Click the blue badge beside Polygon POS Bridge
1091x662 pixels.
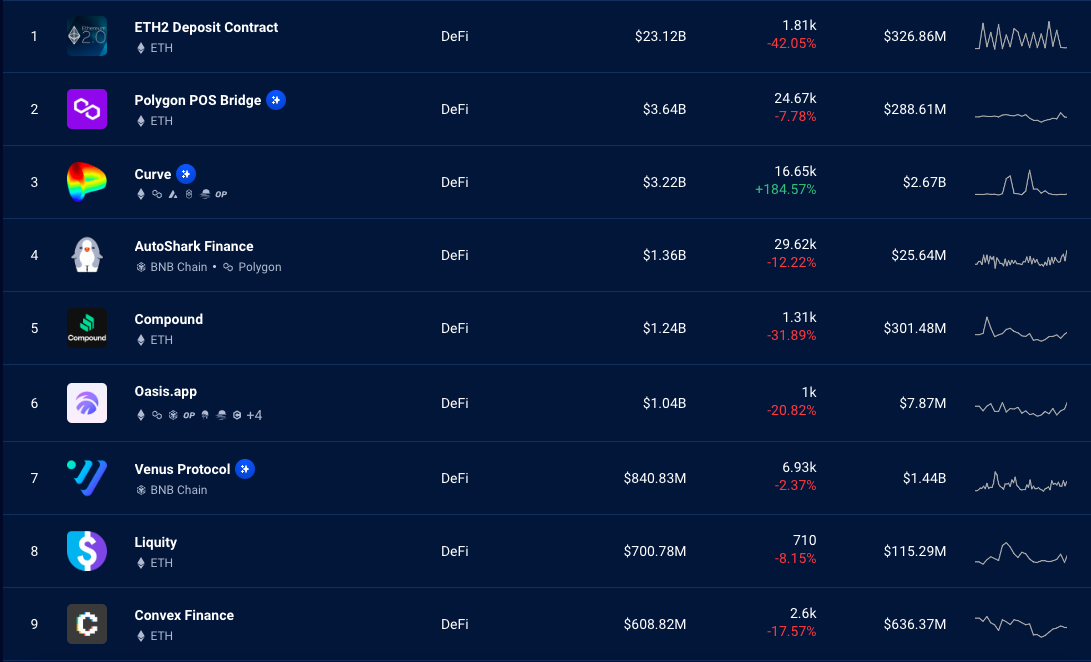pos(276,100)
